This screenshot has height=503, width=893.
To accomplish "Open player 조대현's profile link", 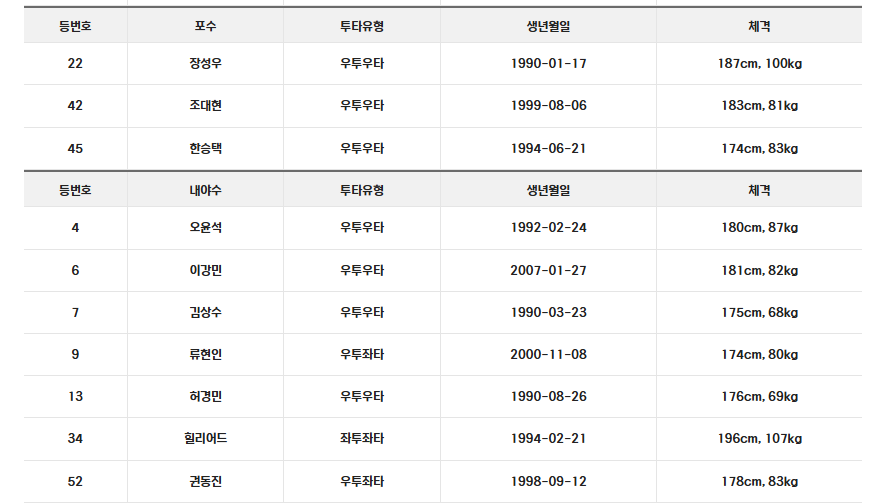I will point(205,106).
